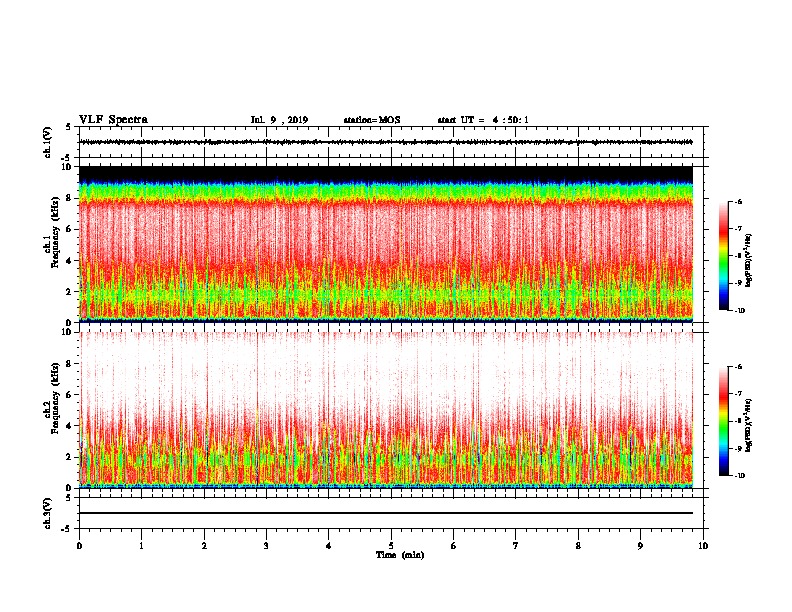Click the "station=MOS" header label
This screenshot has width=792, height=612.
point(372,120)
